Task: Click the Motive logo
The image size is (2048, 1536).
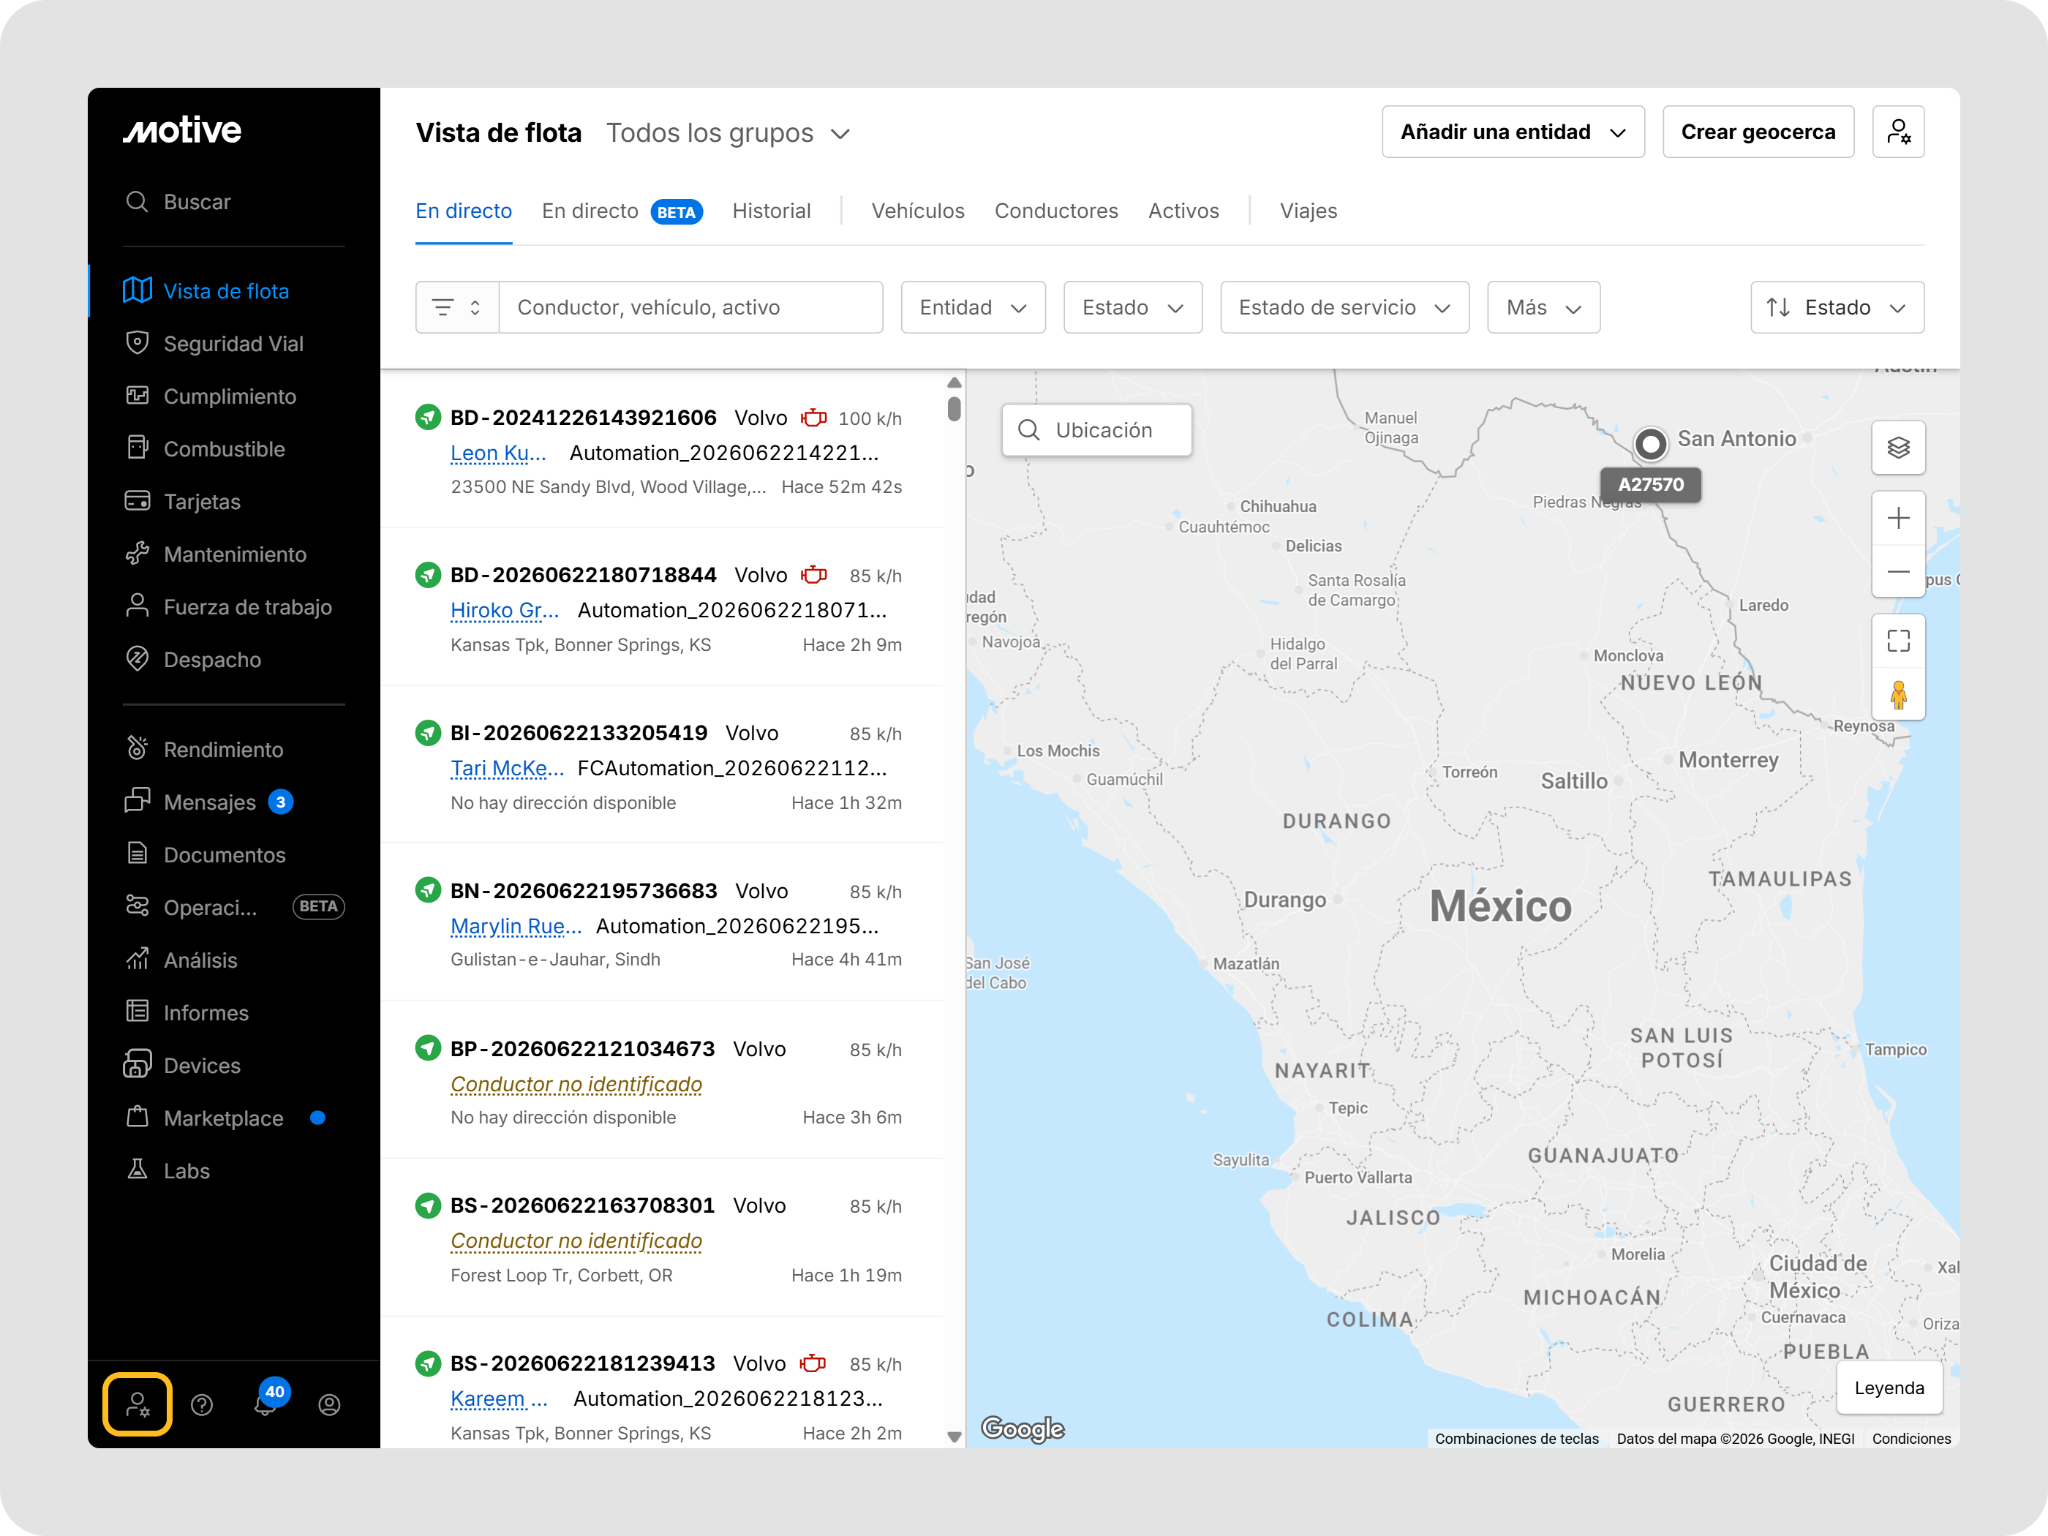Action: pyautogui.click(x=182, y=131)
